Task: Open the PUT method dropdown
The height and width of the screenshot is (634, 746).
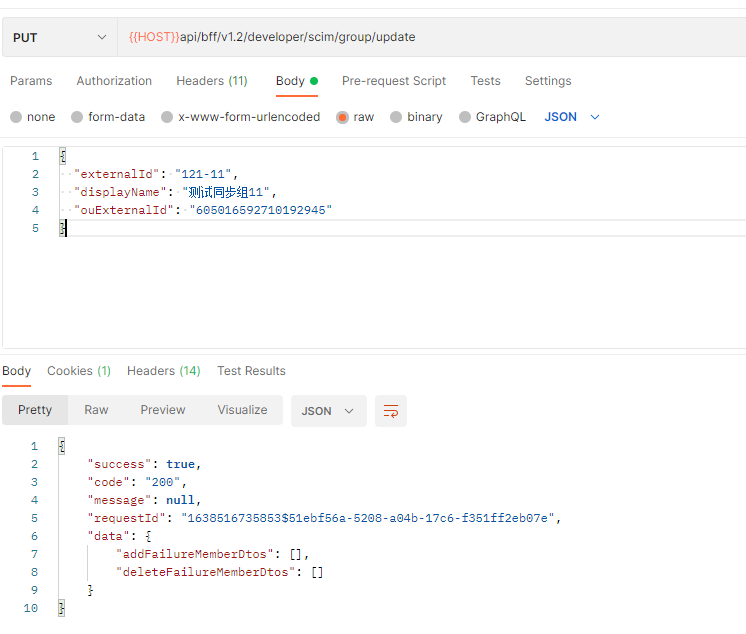Action: 58,37
